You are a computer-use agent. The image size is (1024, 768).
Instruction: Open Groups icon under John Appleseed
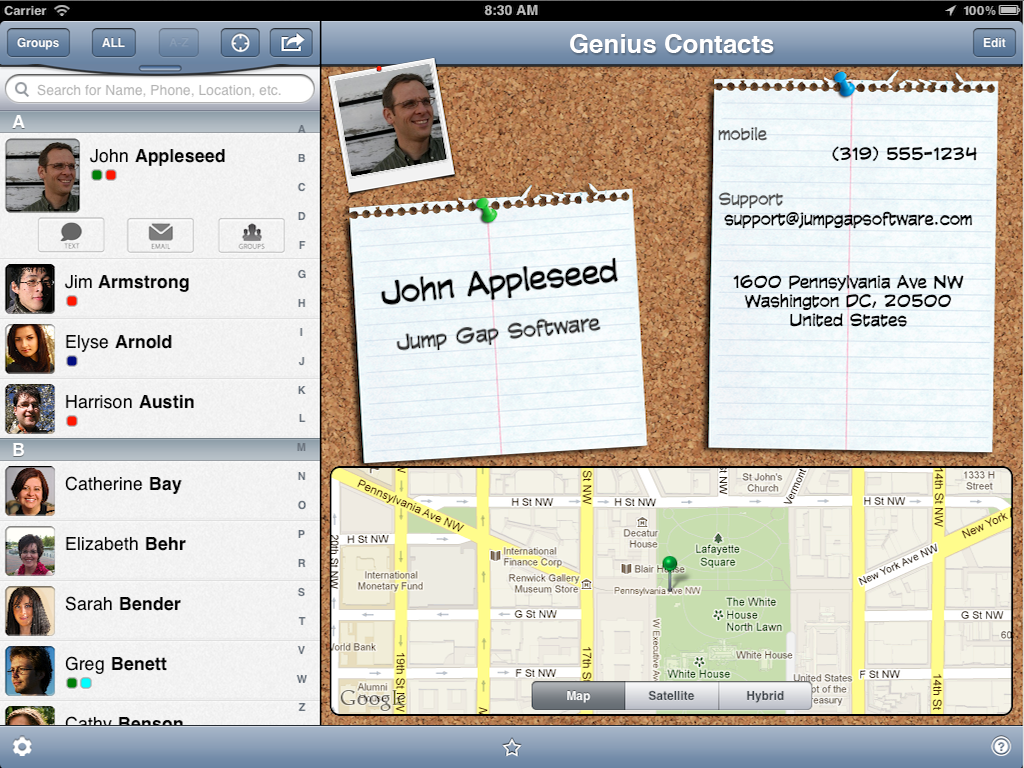click(x=251, y=235)
